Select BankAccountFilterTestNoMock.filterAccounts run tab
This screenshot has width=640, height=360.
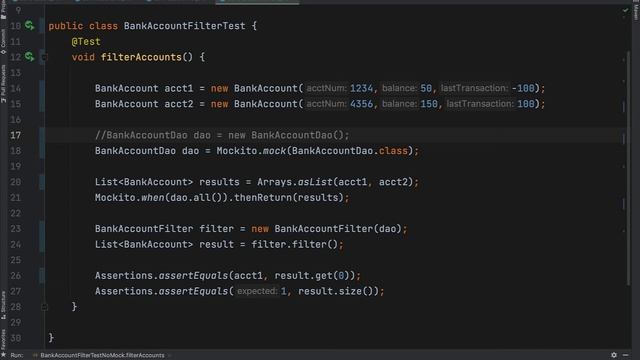[x=102, y=355]
